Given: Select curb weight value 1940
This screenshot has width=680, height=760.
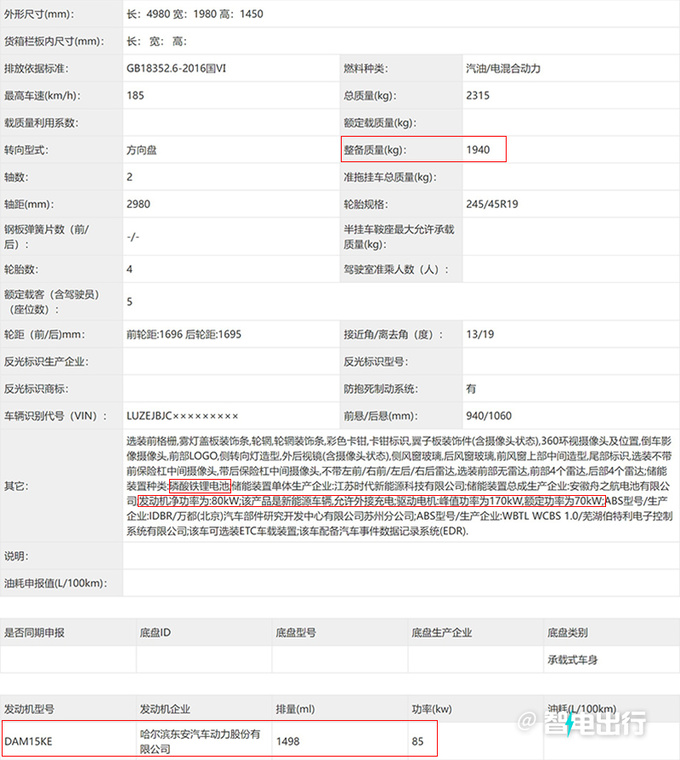Looking at the screenshot, I should click(478, 150).
